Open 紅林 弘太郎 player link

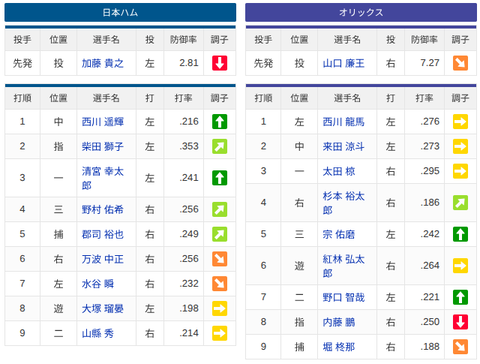coord(344,266)
